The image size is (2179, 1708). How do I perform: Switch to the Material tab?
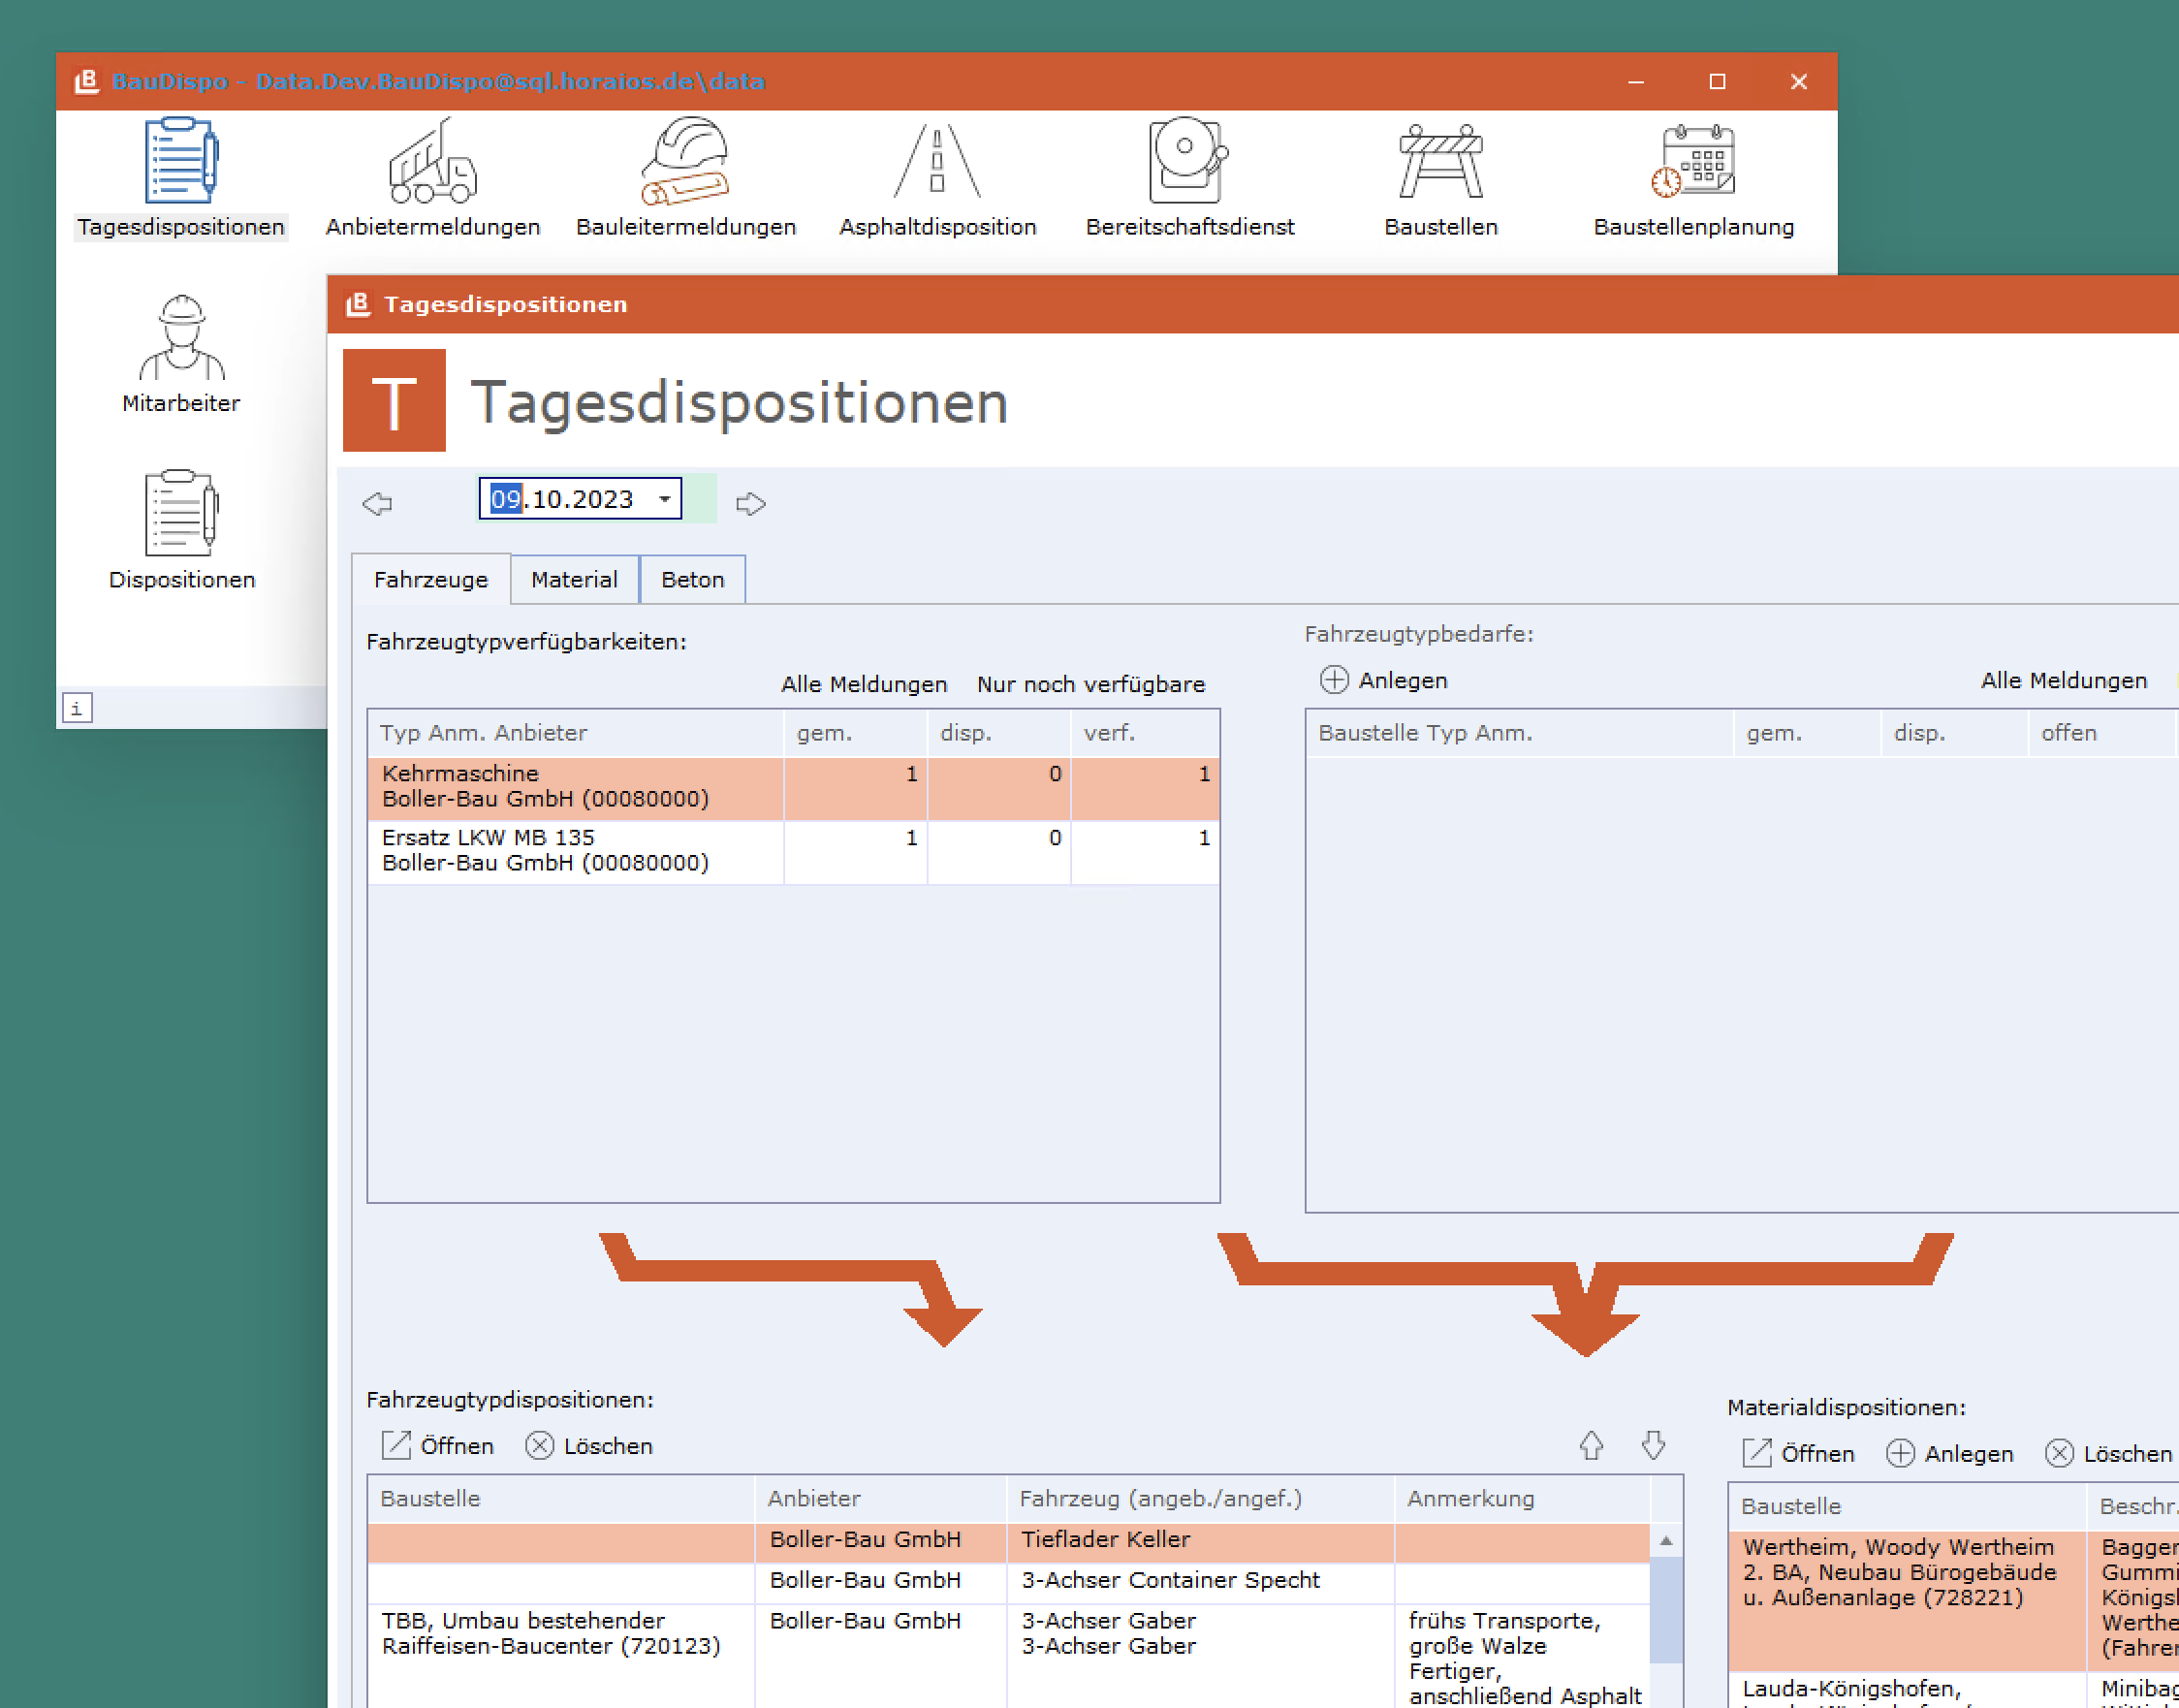[574, 580]
